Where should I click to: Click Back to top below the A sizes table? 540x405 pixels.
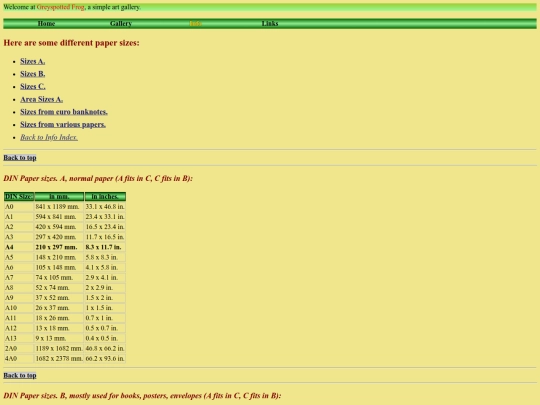tap(20, 375)
